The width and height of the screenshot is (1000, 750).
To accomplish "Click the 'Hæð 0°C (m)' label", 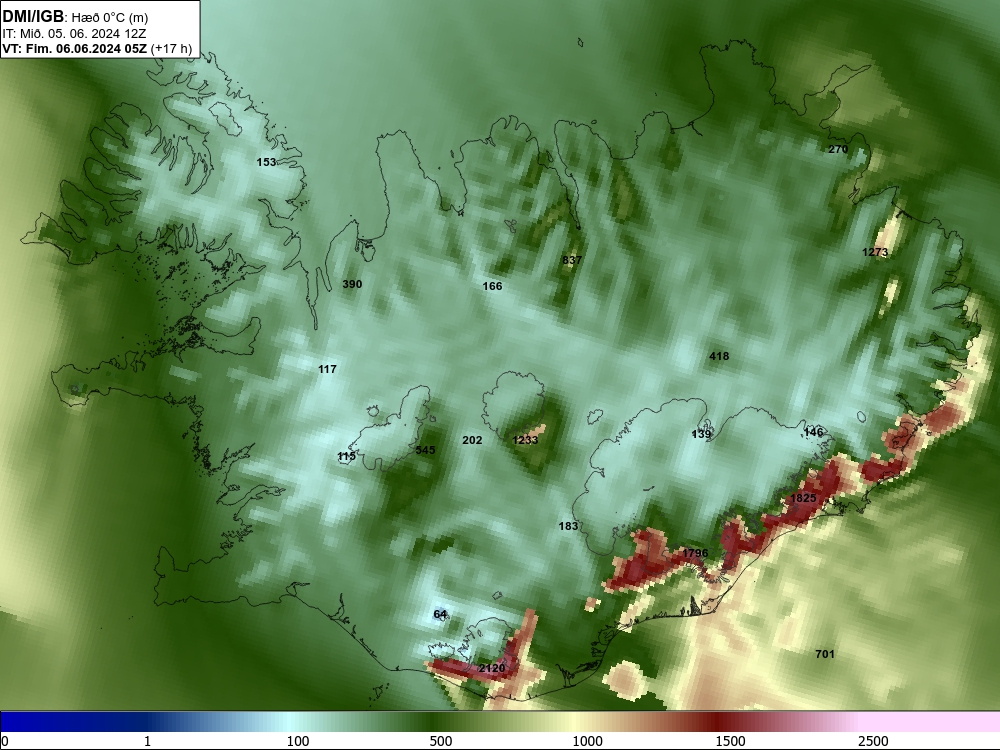I will coord(110,18).
